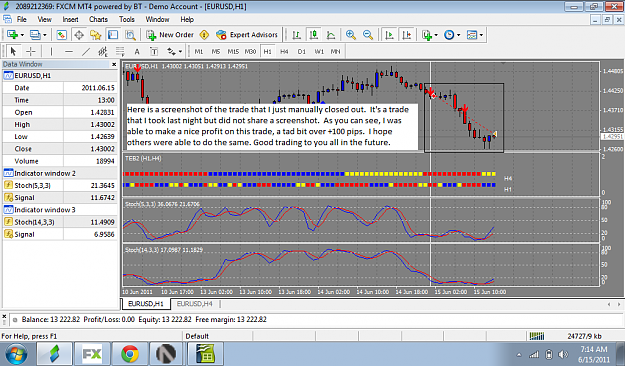The image size is (625, 366).
Task: Open the Templates icon
Action: coord(472,35)
